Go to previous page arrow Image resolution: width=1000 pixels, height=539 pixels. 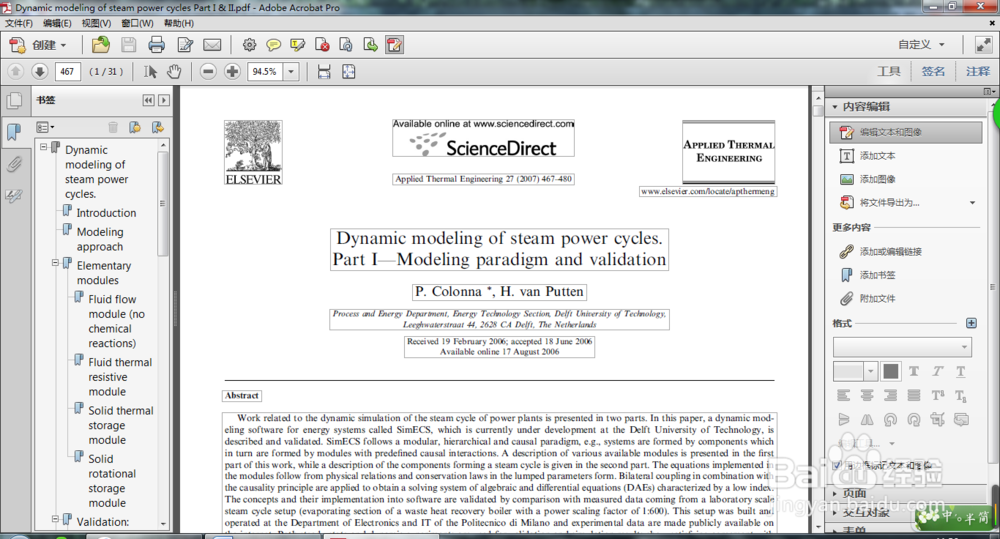(x=16, y=71)
